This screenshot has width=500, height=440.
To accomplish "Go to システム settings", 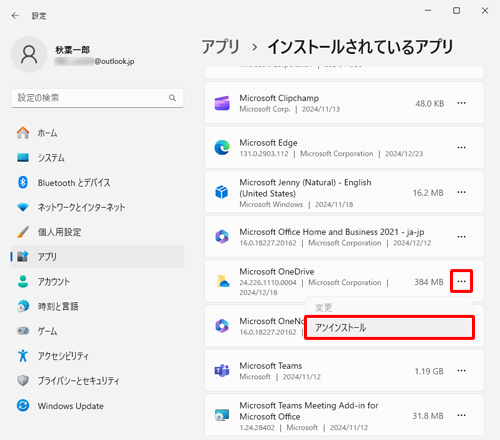I will tap(97, 158).
